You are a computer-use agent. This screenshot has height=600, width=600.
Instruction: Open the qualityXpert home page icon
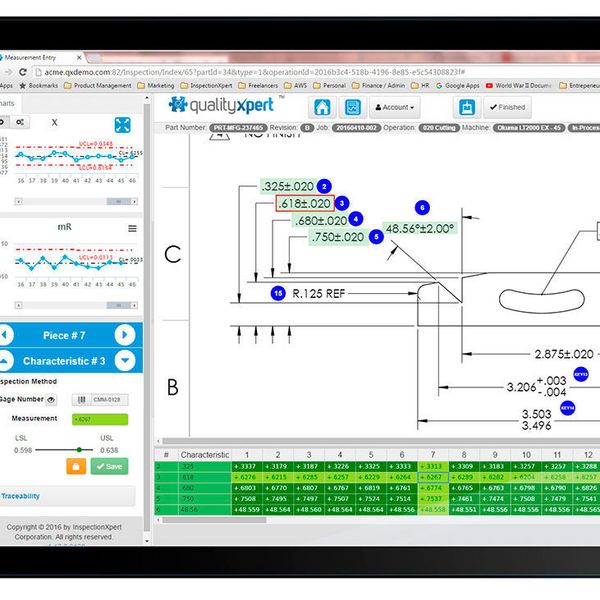[x=322, y=108]
